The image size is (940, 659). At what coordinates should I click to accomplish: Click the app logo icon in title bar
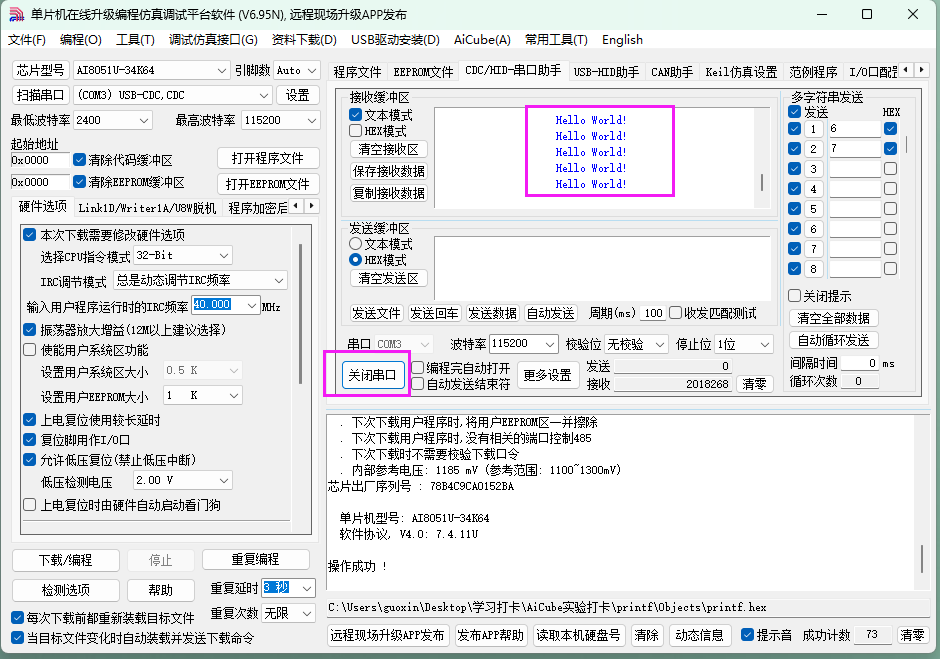pos(16,14)
